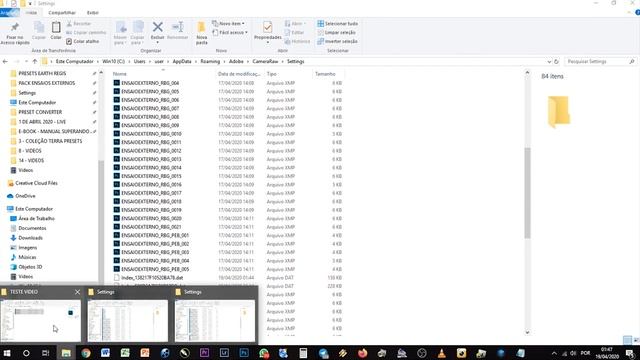Viewport: 640px width, 360px height.
Task: Click the Pesquisar Settings search field
Action: (x=600, y=62)
